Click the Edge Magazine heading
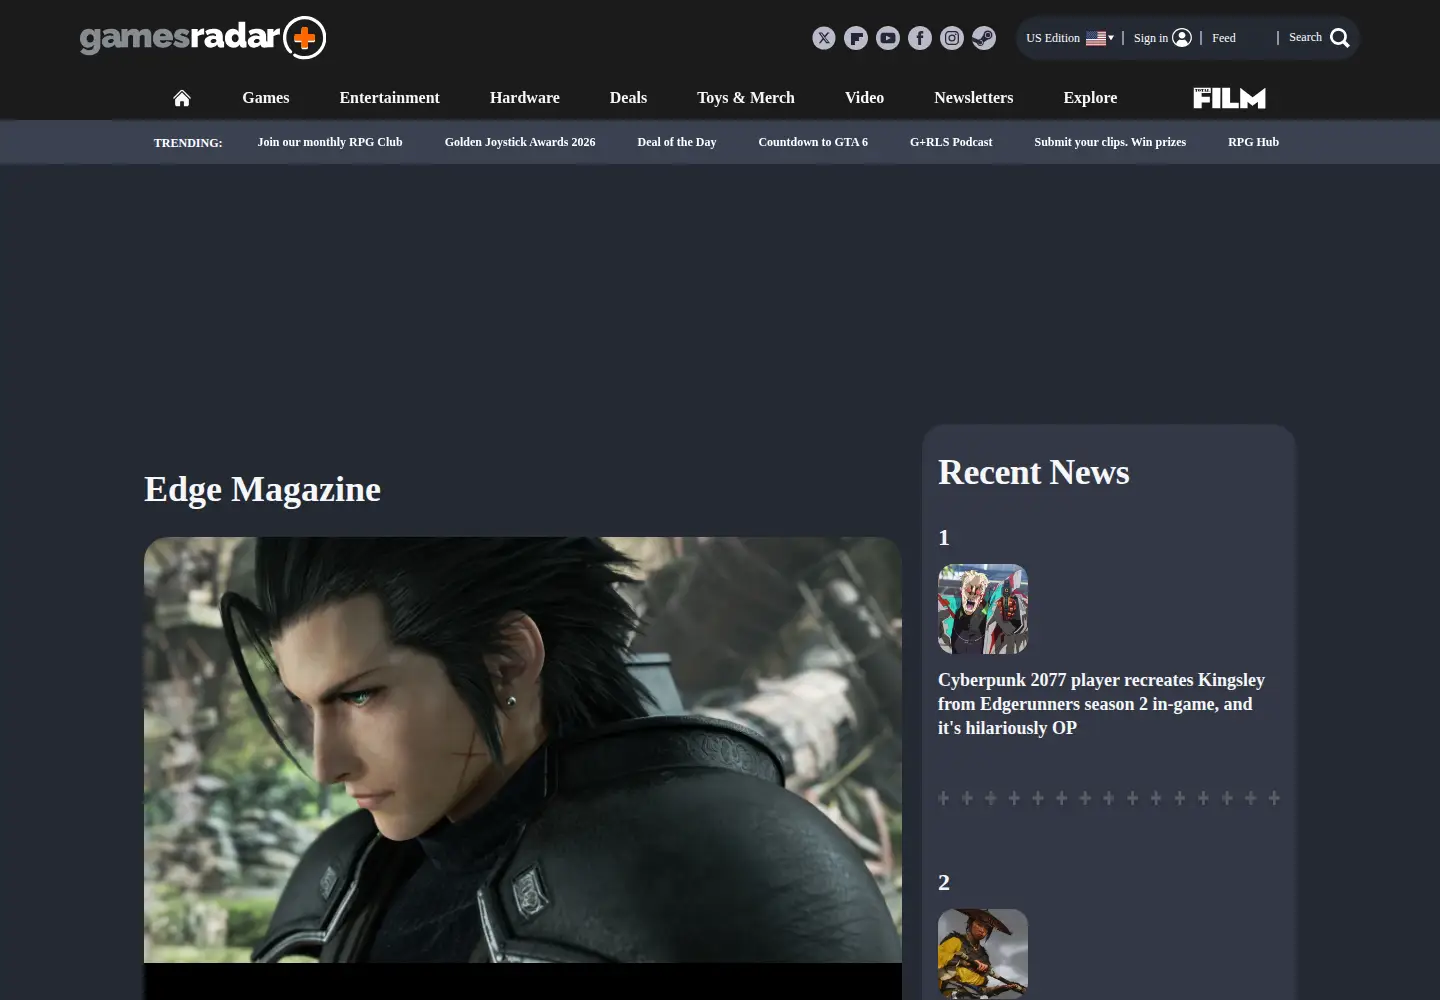This screenshot has height=1000, width=1440. click(262, 490)
